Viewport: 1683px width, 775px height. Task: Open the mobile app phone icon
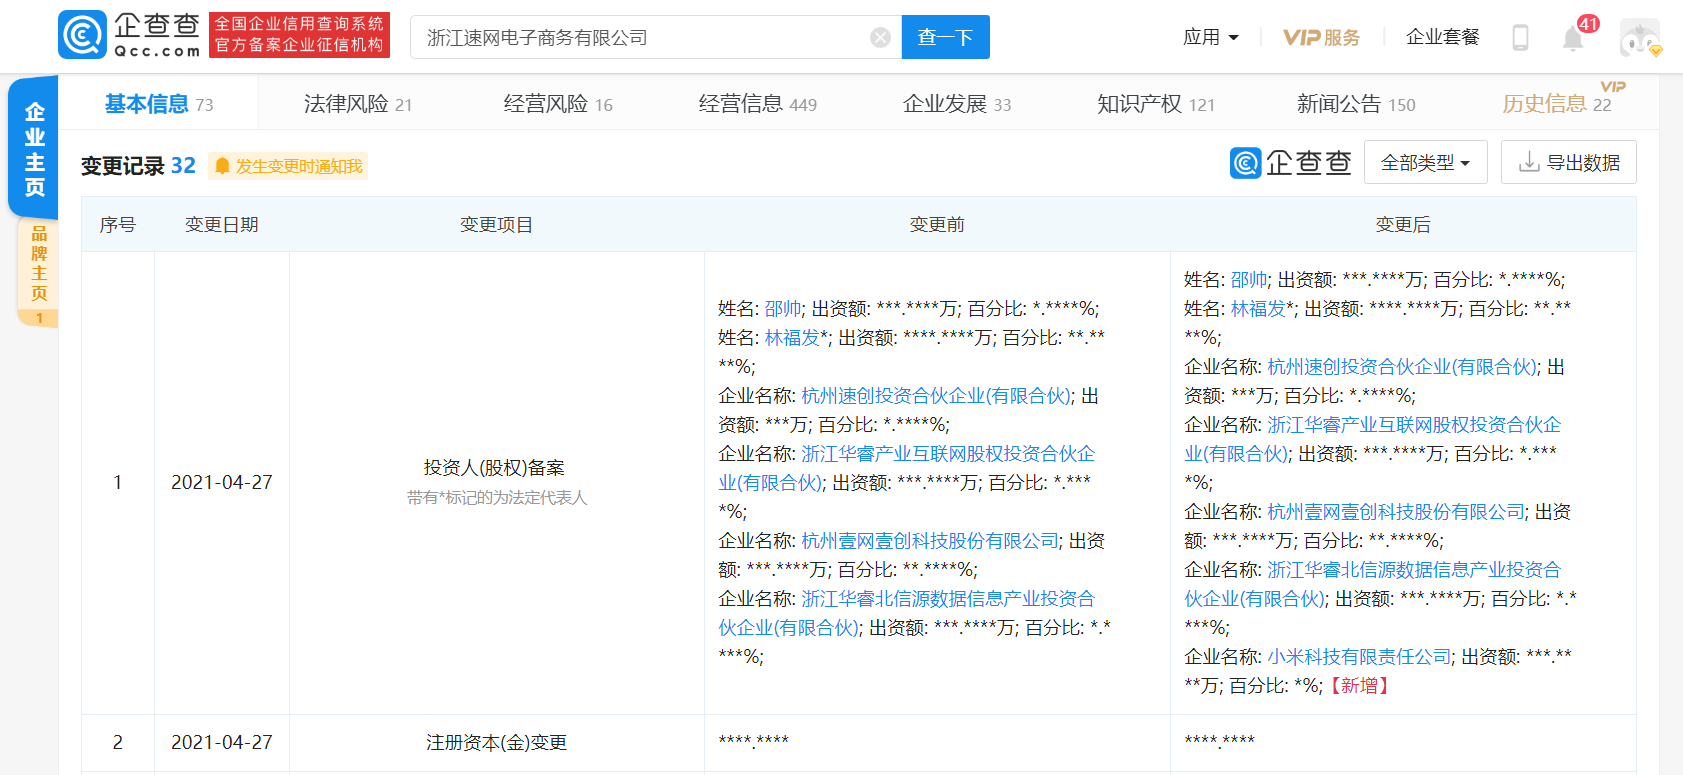pyautogui.click(x=1520, y=38)
